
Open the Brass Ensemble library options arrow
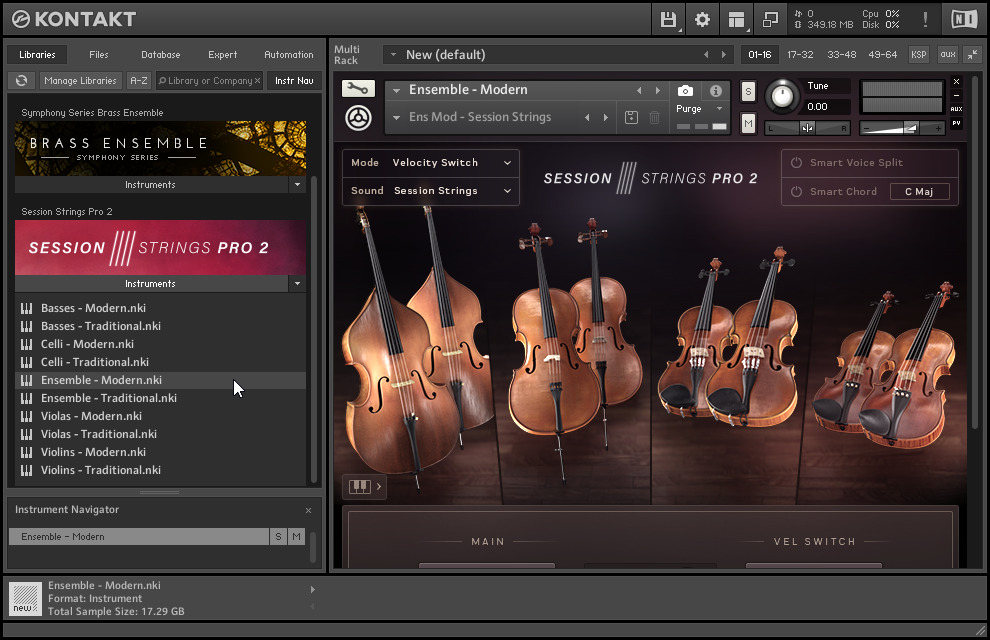(x=297, y=185)
